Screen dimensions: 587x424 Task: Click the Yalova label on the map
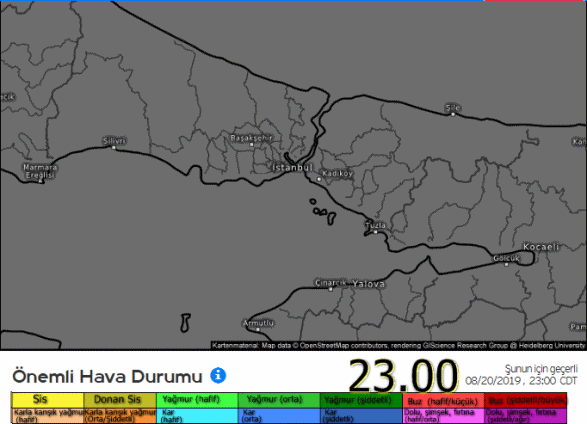point(368,284)
